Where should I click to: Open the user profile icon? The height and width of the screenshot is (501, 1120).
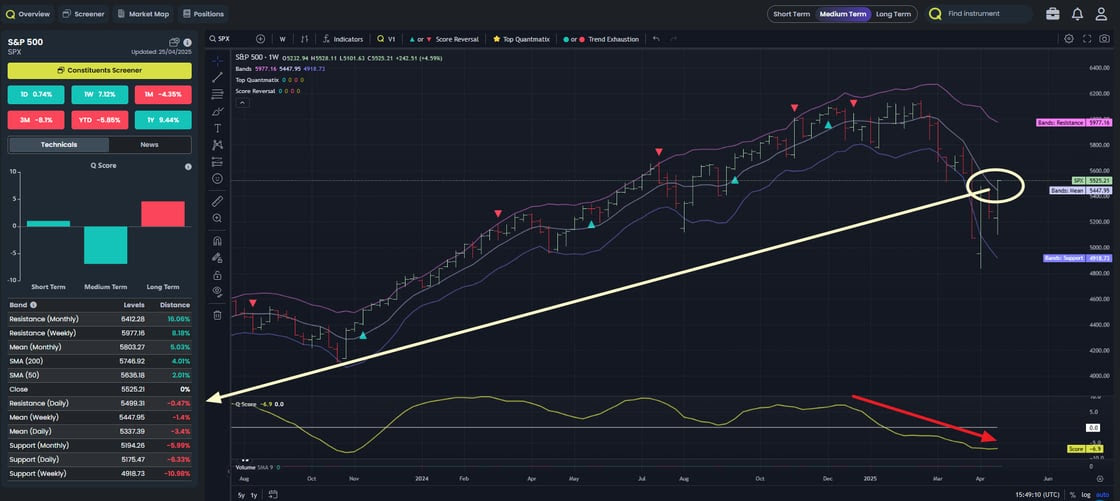pos(1099,14)
